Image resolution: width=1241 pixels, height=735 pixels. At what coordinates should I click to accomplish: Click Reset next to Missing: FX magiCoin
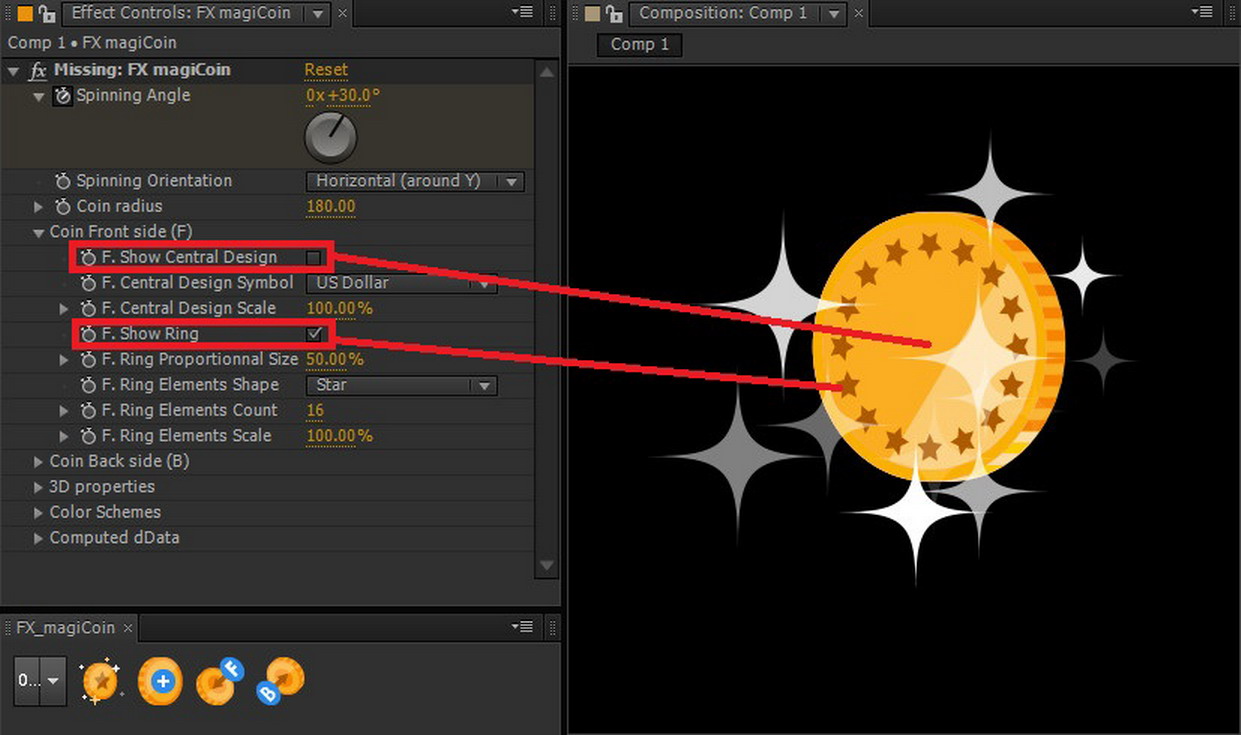coord(325,69)
